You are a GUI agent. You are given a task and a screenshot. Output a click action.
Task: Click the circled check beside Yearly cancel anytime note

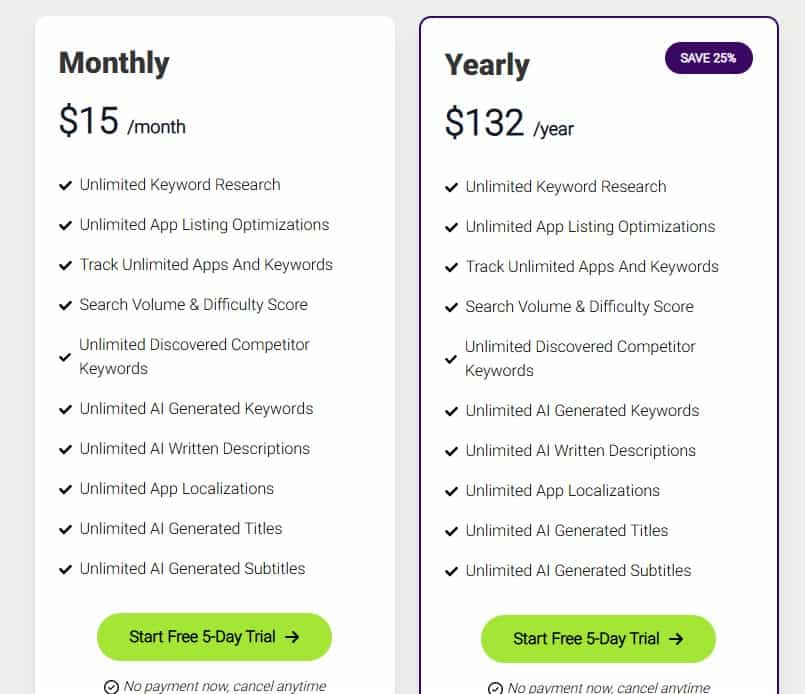coord(495,688)
